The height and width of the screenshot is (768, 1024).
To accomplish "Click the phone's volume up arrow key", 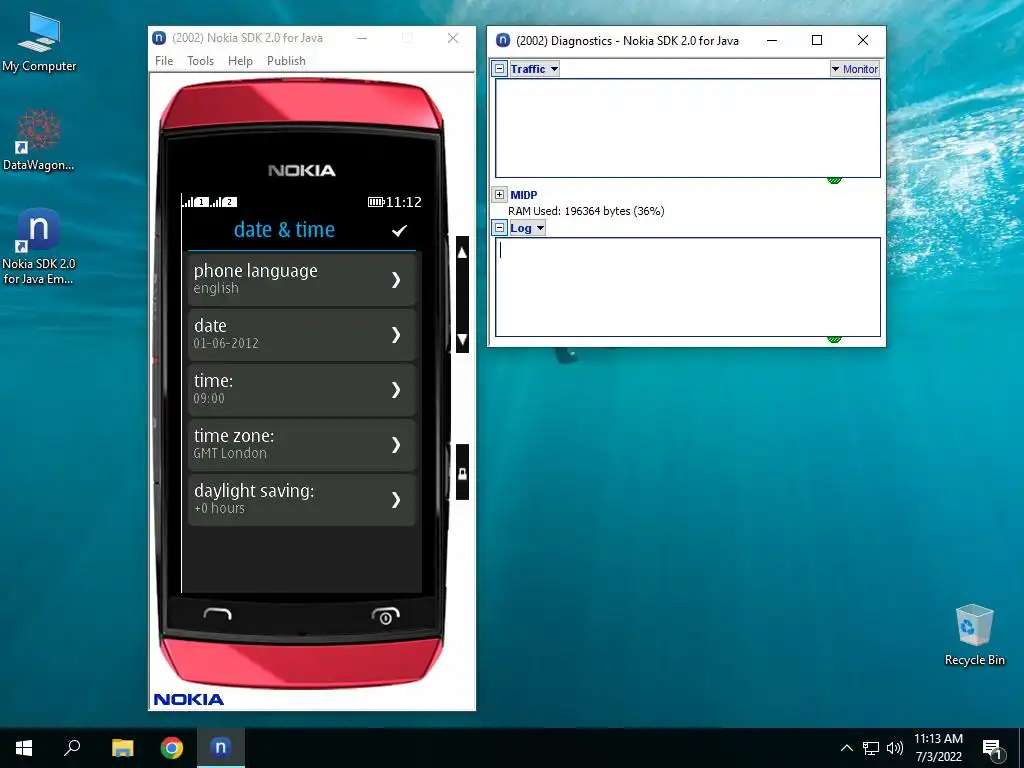I will [x=462, y=253].
